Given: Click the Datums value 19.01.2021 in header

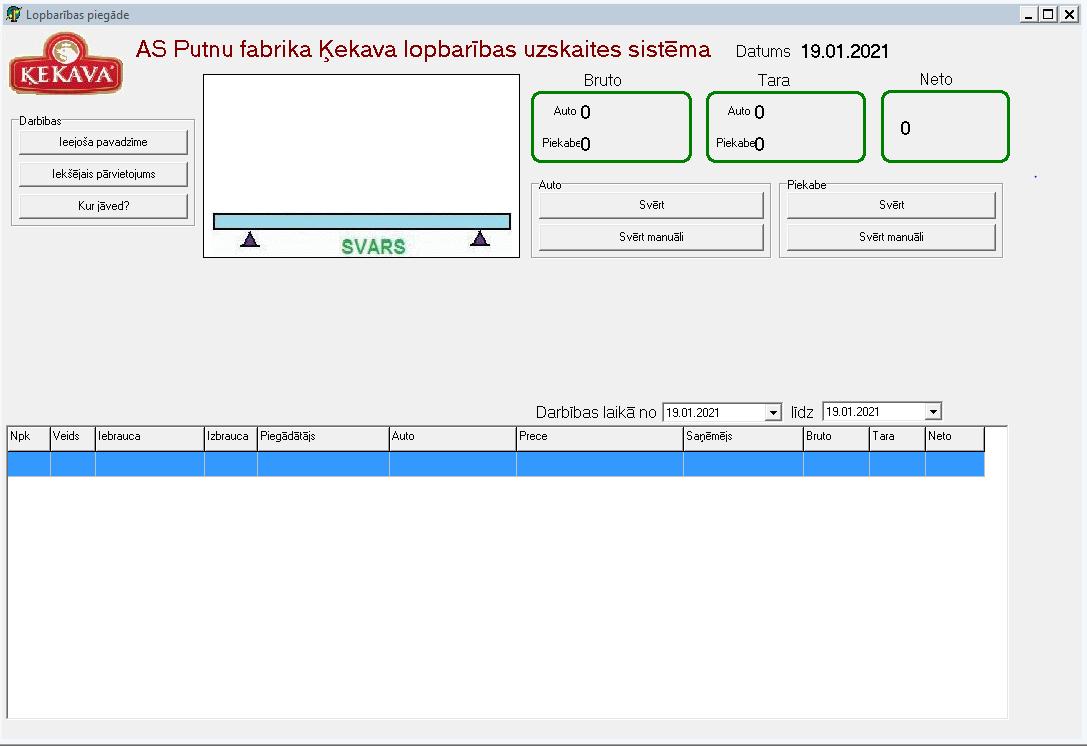Looking at the screenshot, I should pyautogui.click(x=844, y=51).
